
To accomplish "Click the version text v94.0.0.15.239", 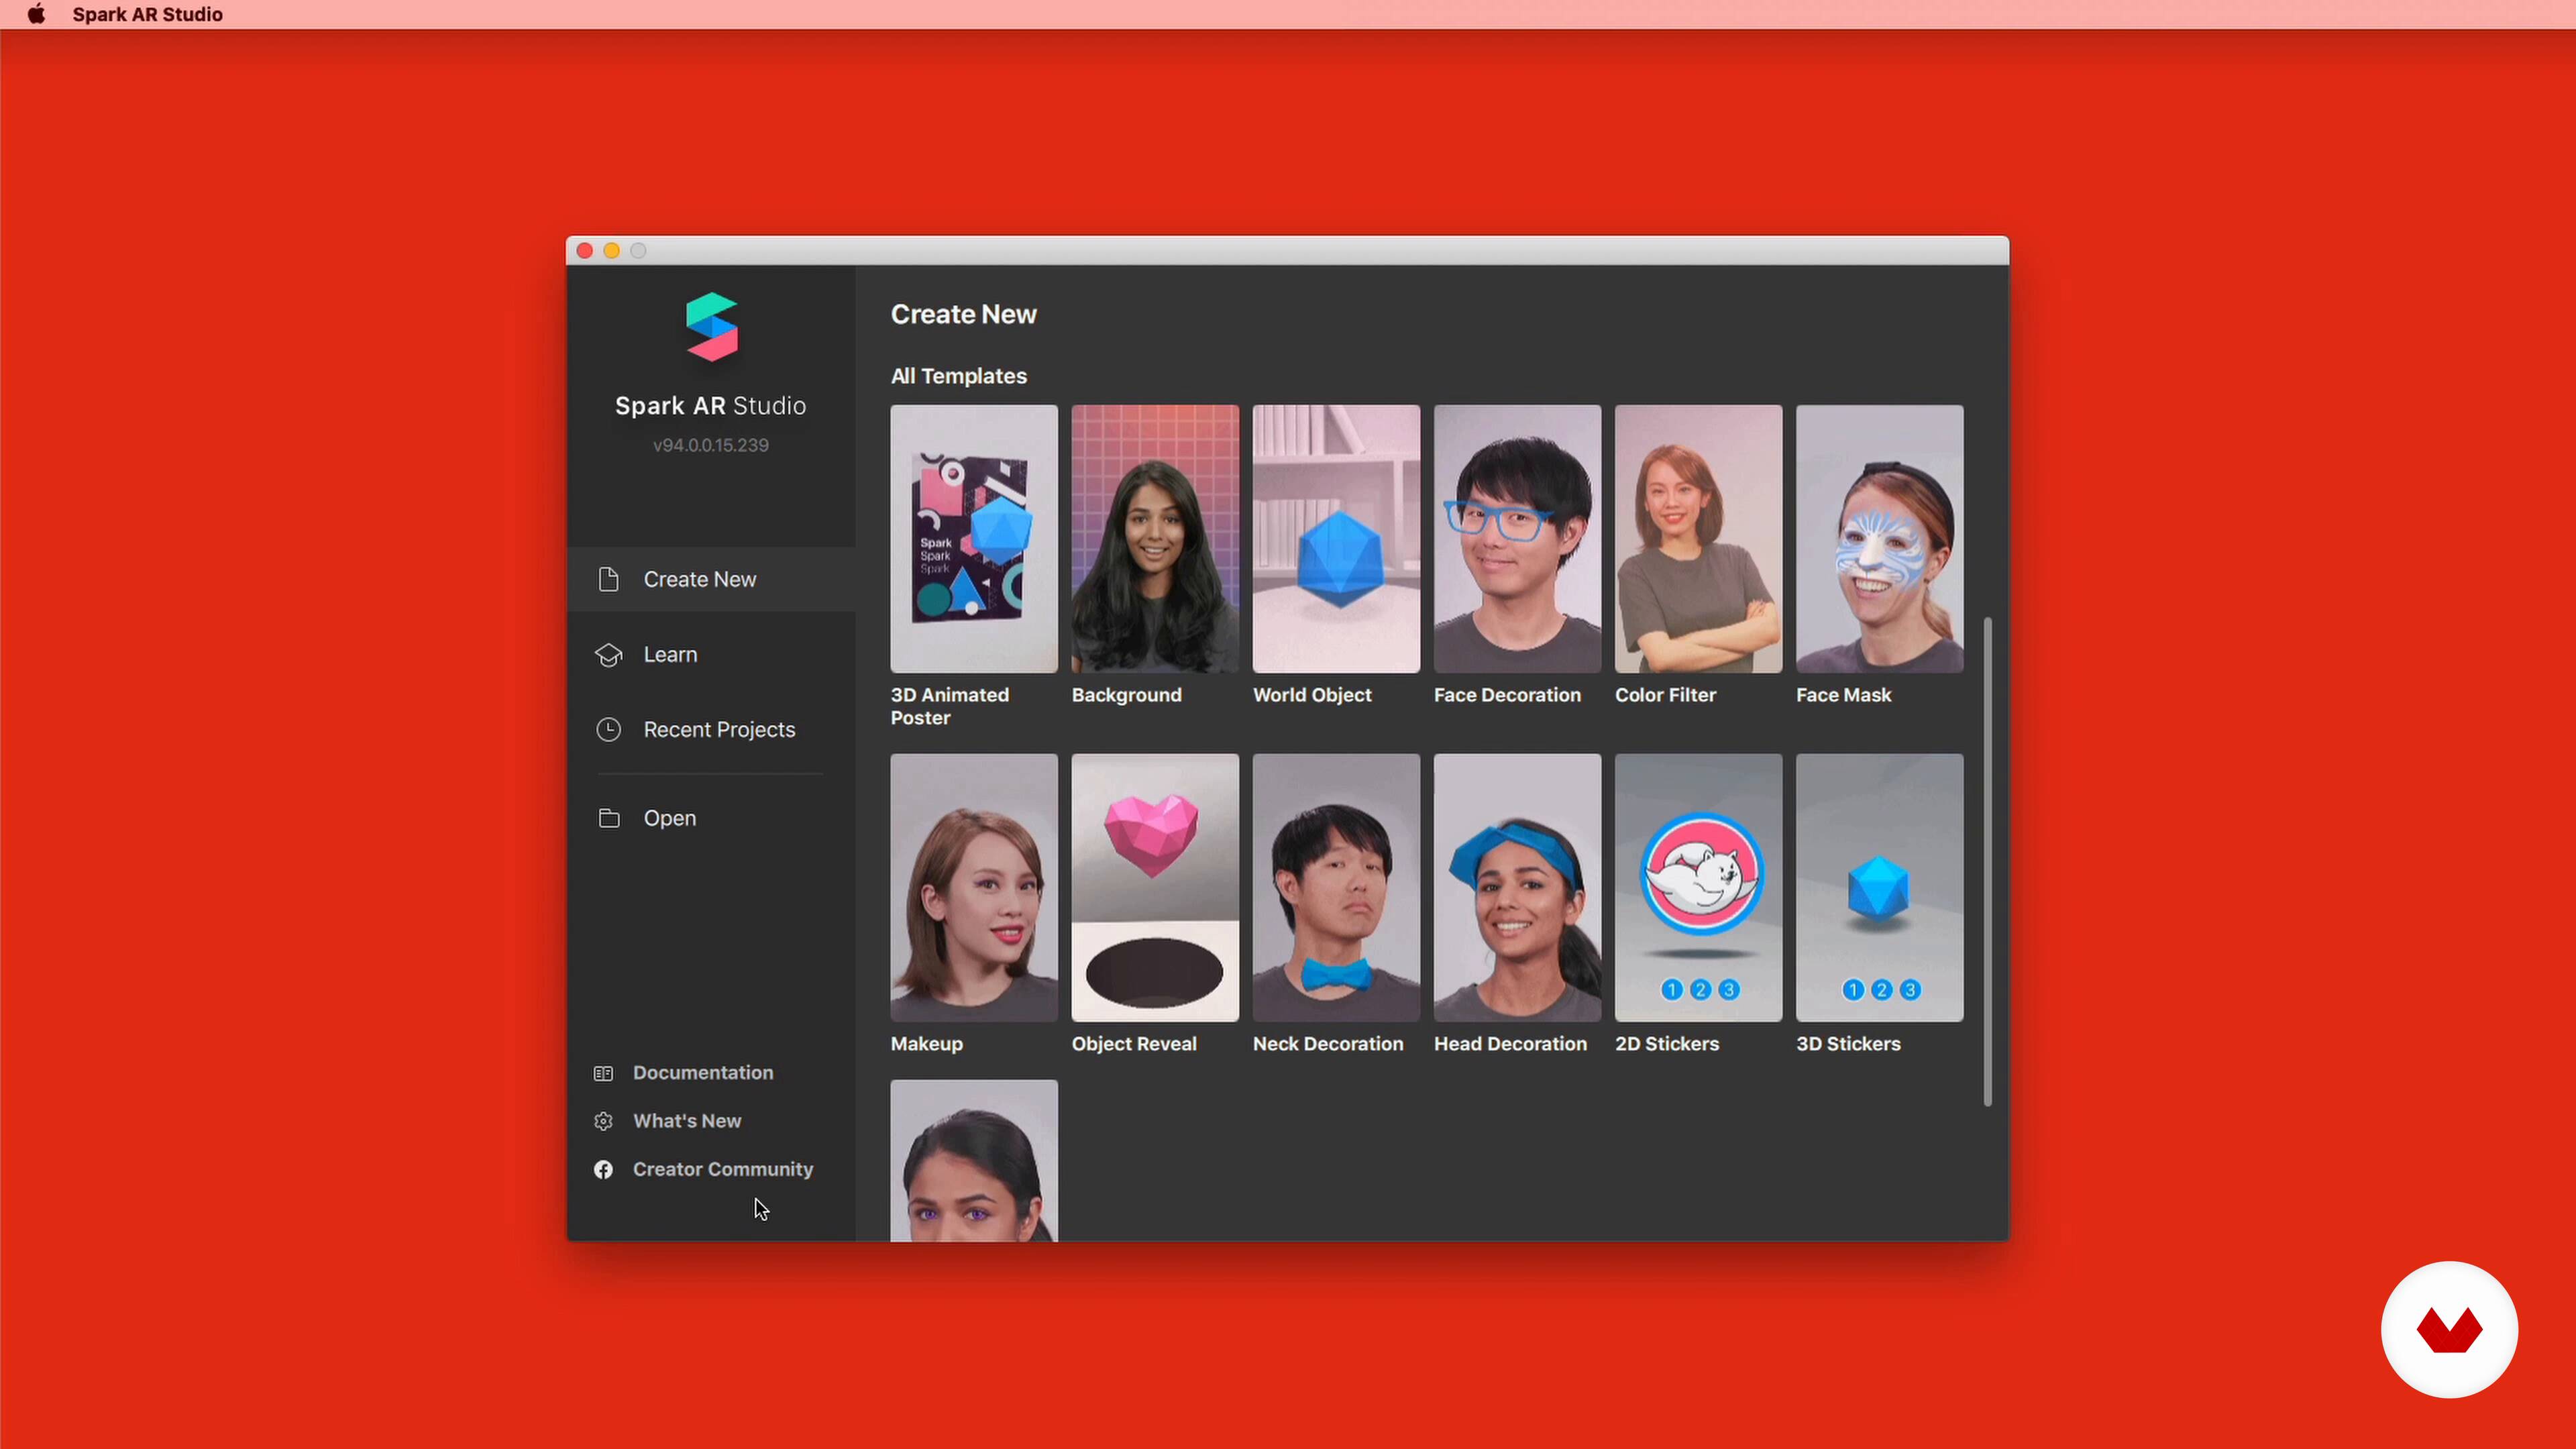I will [x=711, y=445].
